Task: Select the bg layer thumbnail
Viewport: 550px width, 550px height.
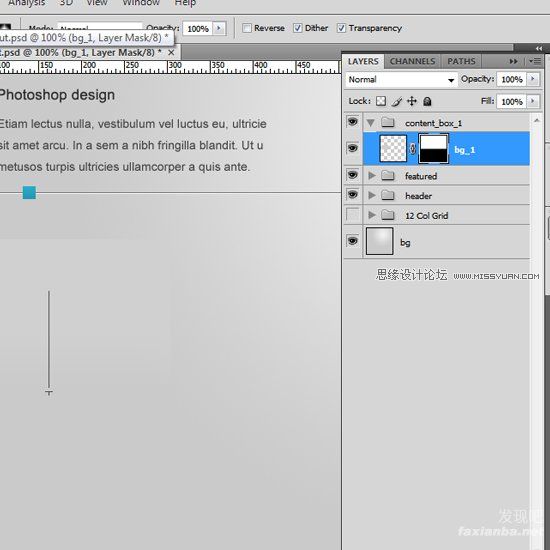Action: 380,241
